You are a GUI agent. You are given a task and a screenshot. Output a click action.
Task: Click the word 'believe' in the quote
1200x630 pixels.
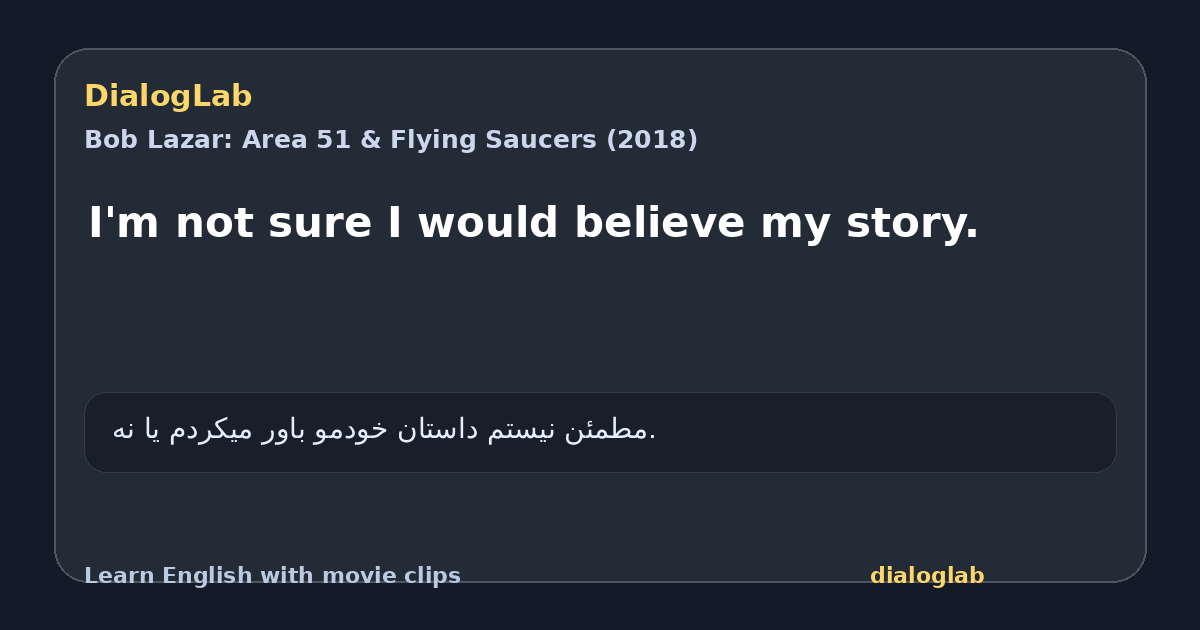pyautogui.click(x=659, y=223)
